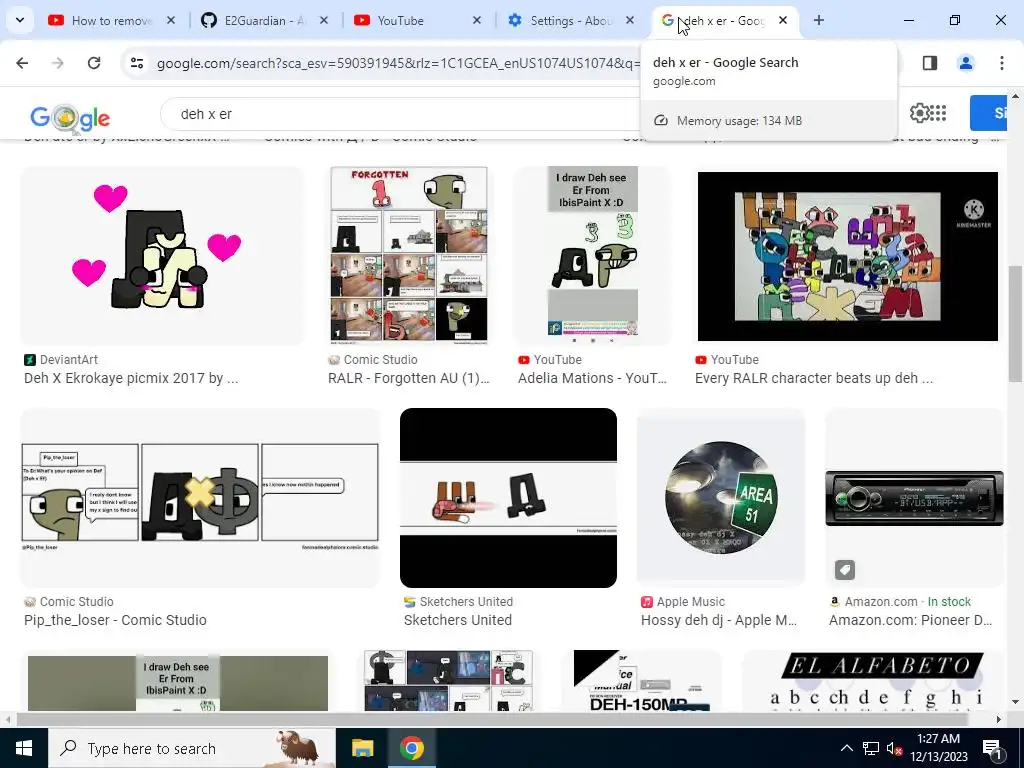This screenshot has height=768, width=1024.
Task: Open a new browser tab
Action: 818,21
